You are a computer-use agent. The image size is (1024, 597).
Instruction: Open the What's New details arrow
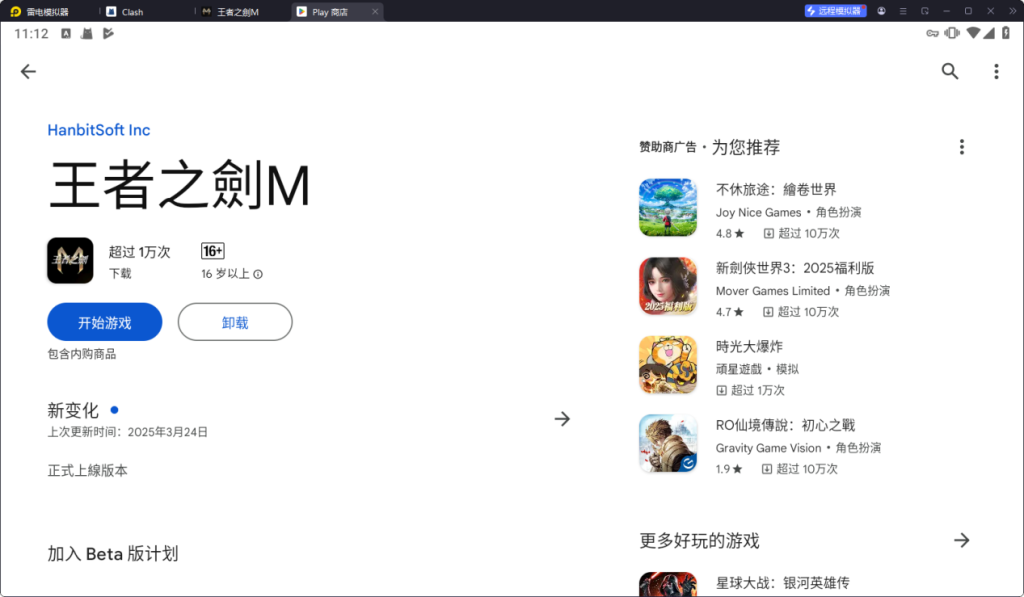(562, 419)
